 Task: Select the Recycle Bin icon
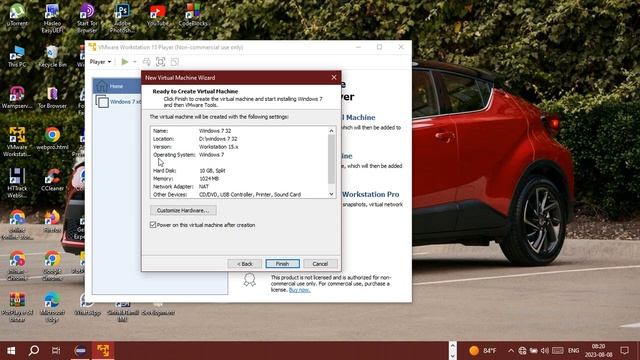pyautogui.click(x=52, y=56)
